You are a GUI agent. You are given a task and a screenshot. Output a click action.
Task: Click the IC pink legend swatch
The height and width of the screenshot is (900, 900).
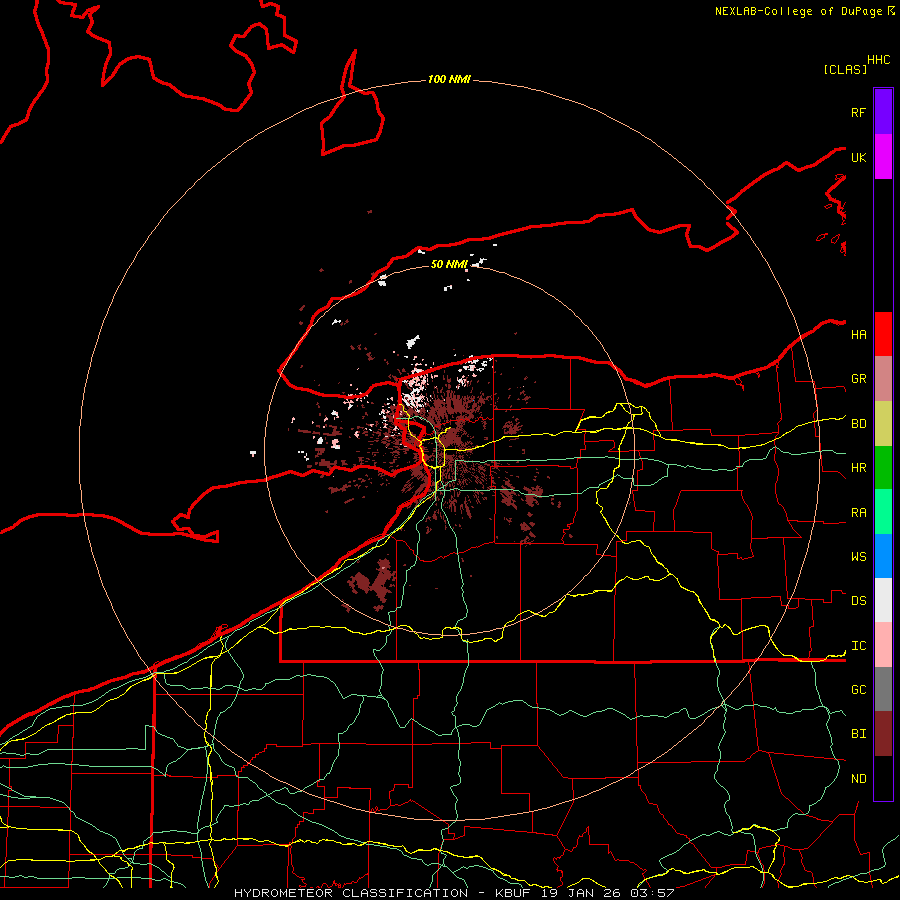pos(883,645)
